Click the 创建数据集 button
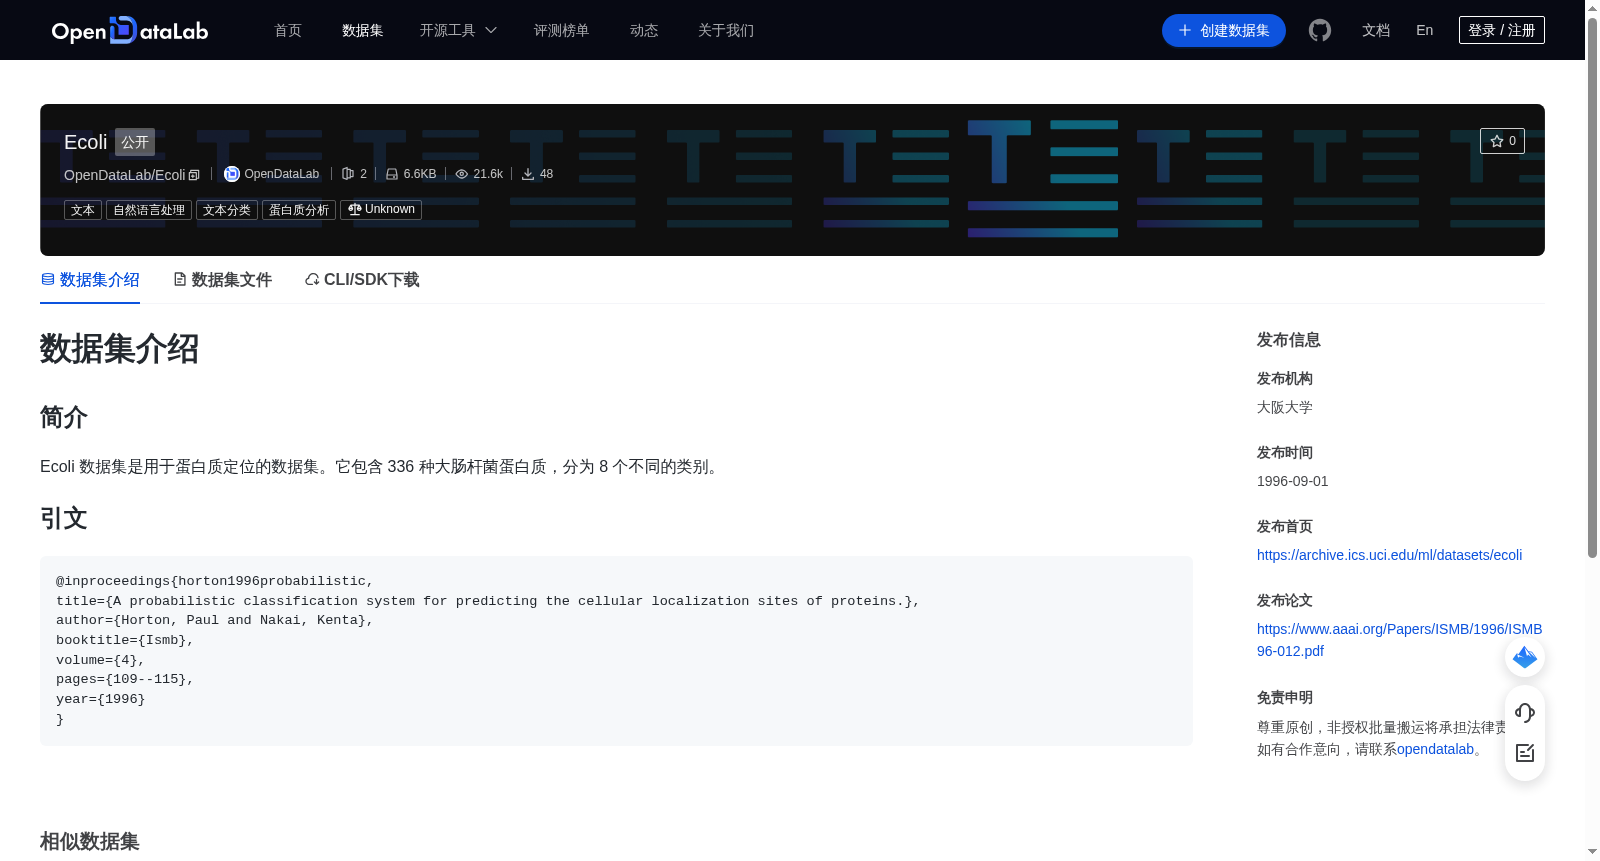This screenshot has width=1600, height=861. 1224,30
